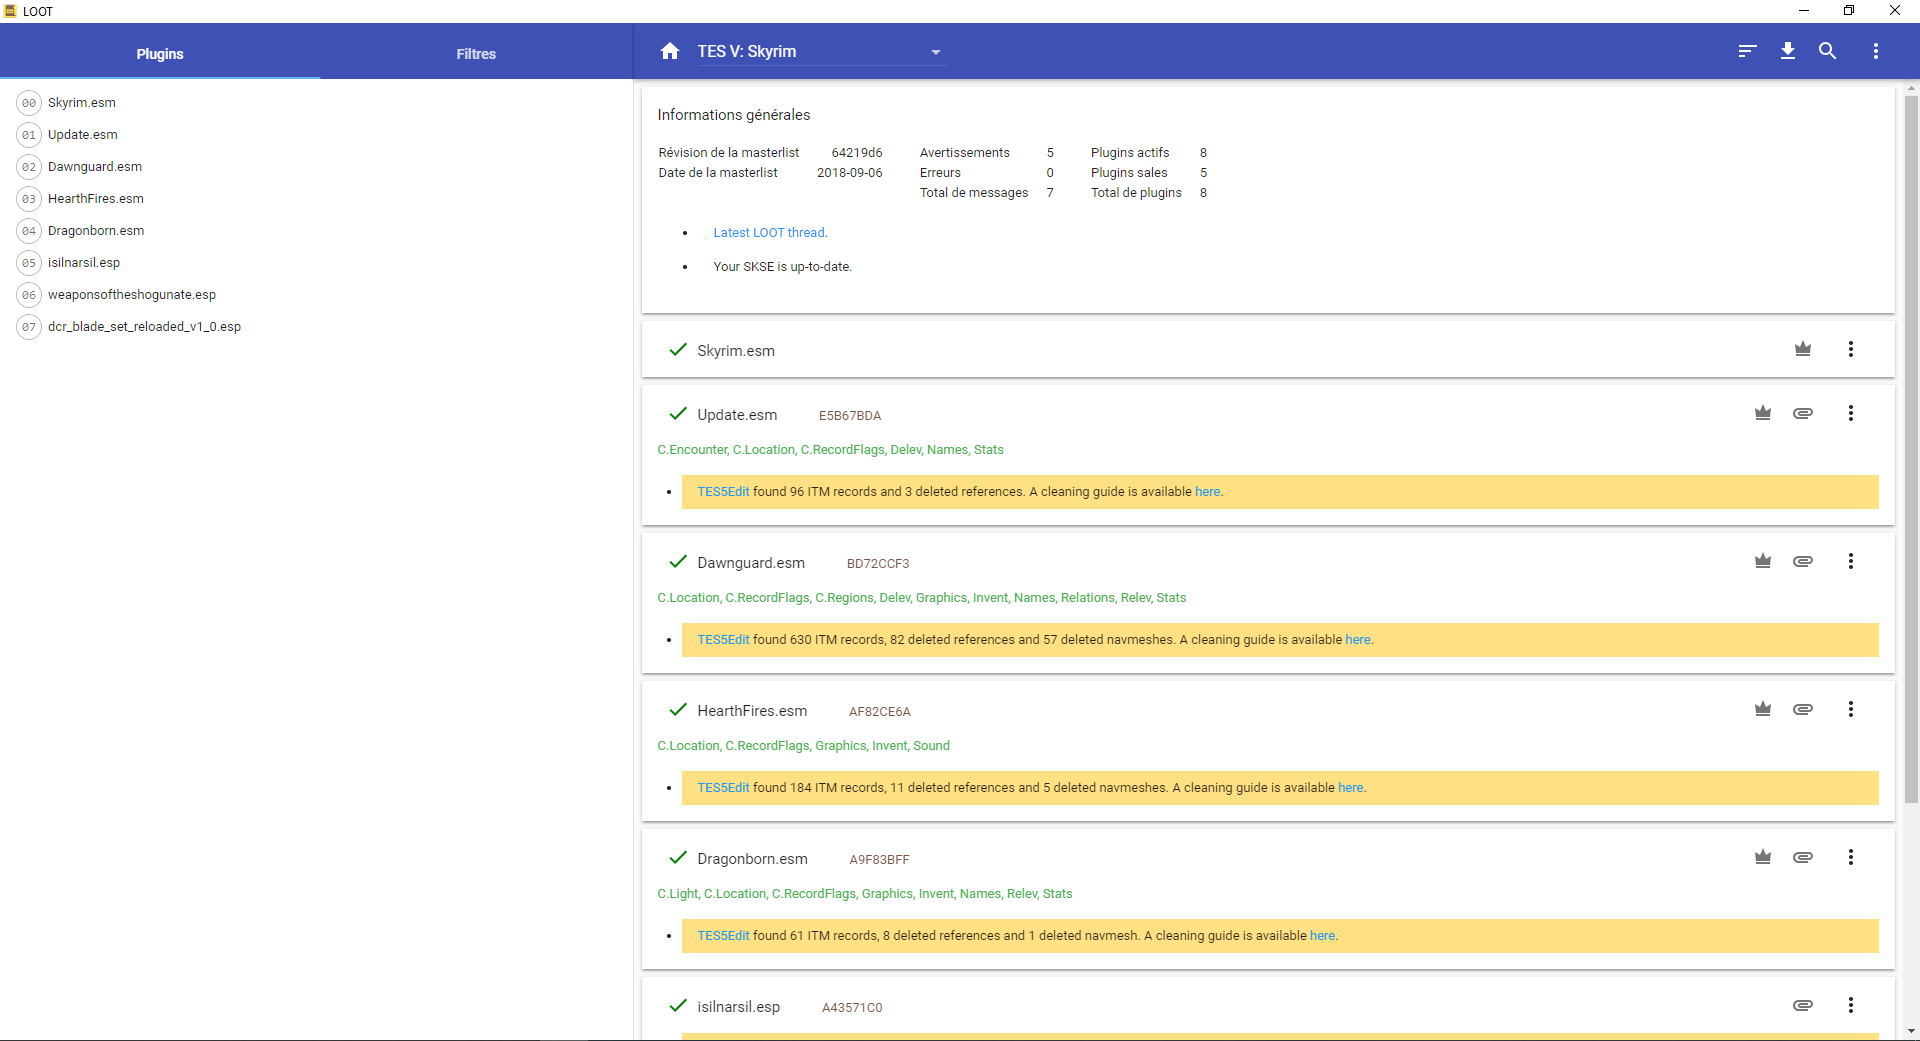
Task: Click the master file crown icon for Skyrim.esm
Action: pos(1802,349)
